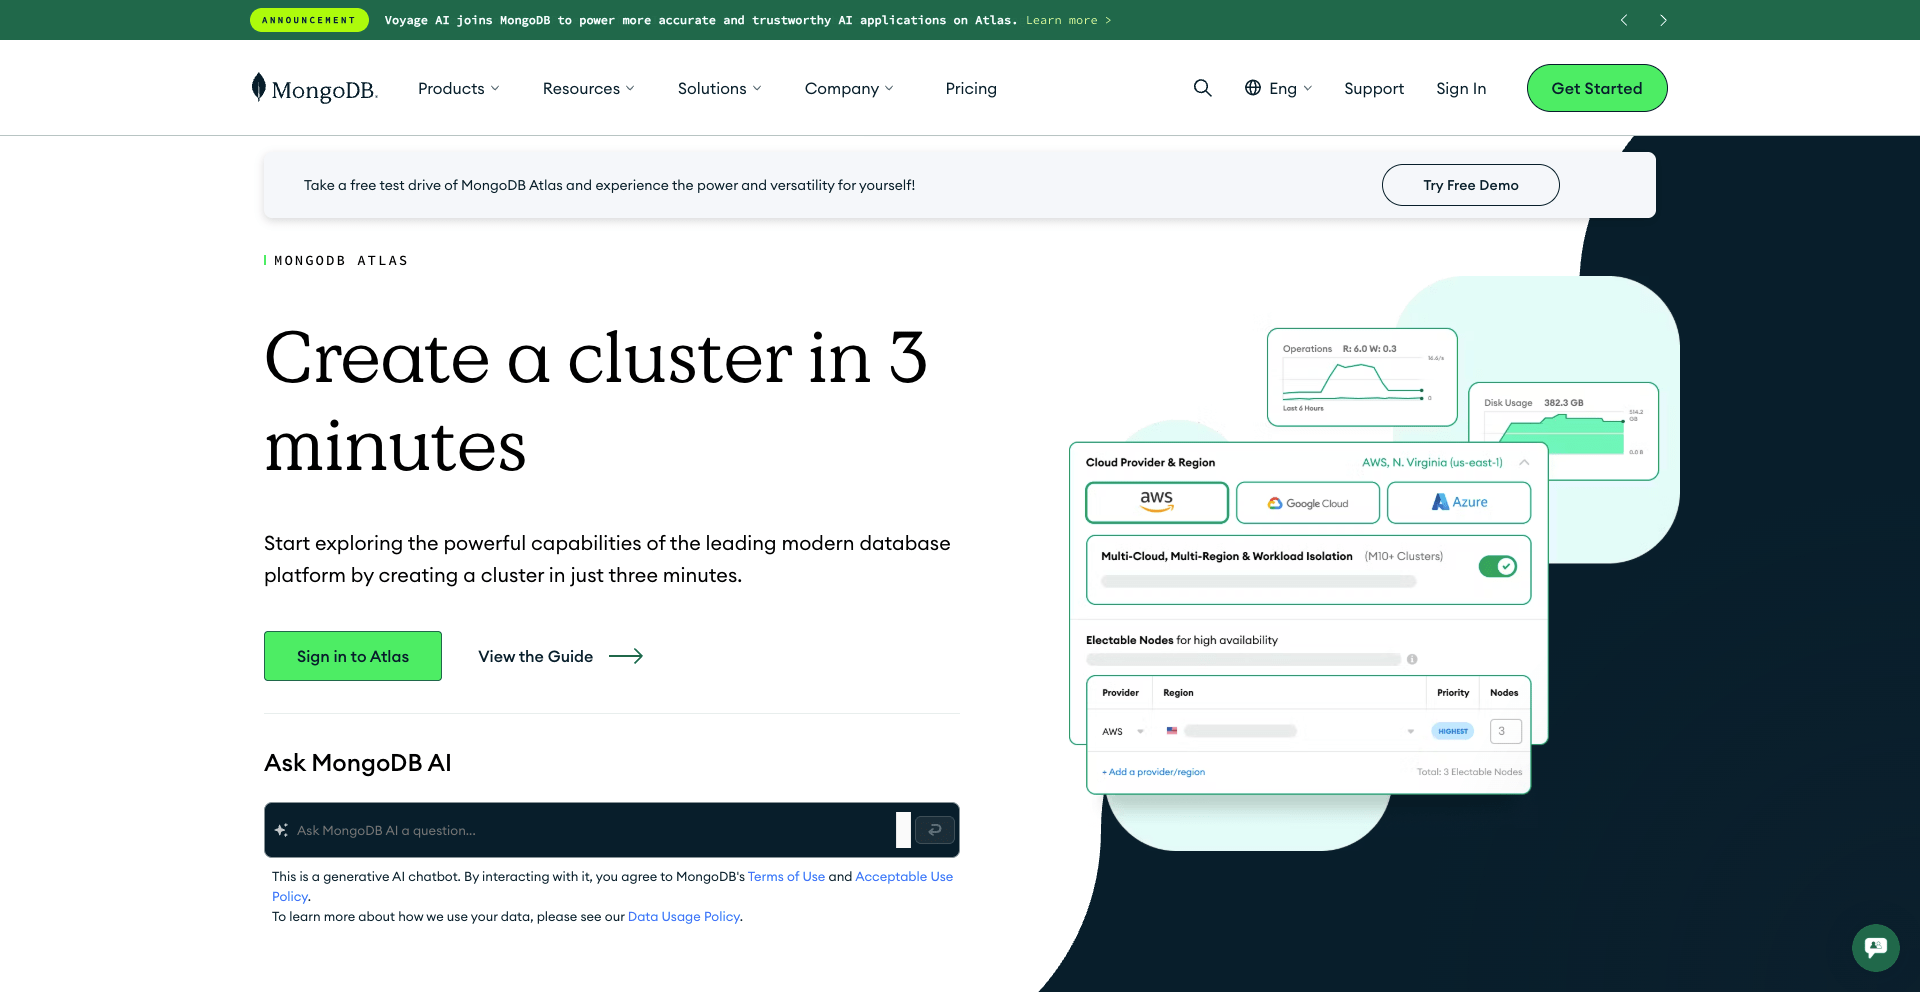The width and height of the screenshot is (1920, 992).
Task: Disable the Multi-Cloud, Multi-Region toggle
Action: pos(1497,566)
